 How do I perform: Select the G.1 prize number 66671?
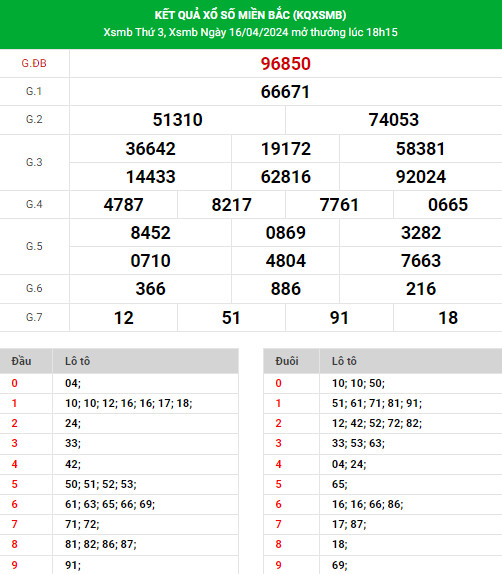[x=286, y=92]
